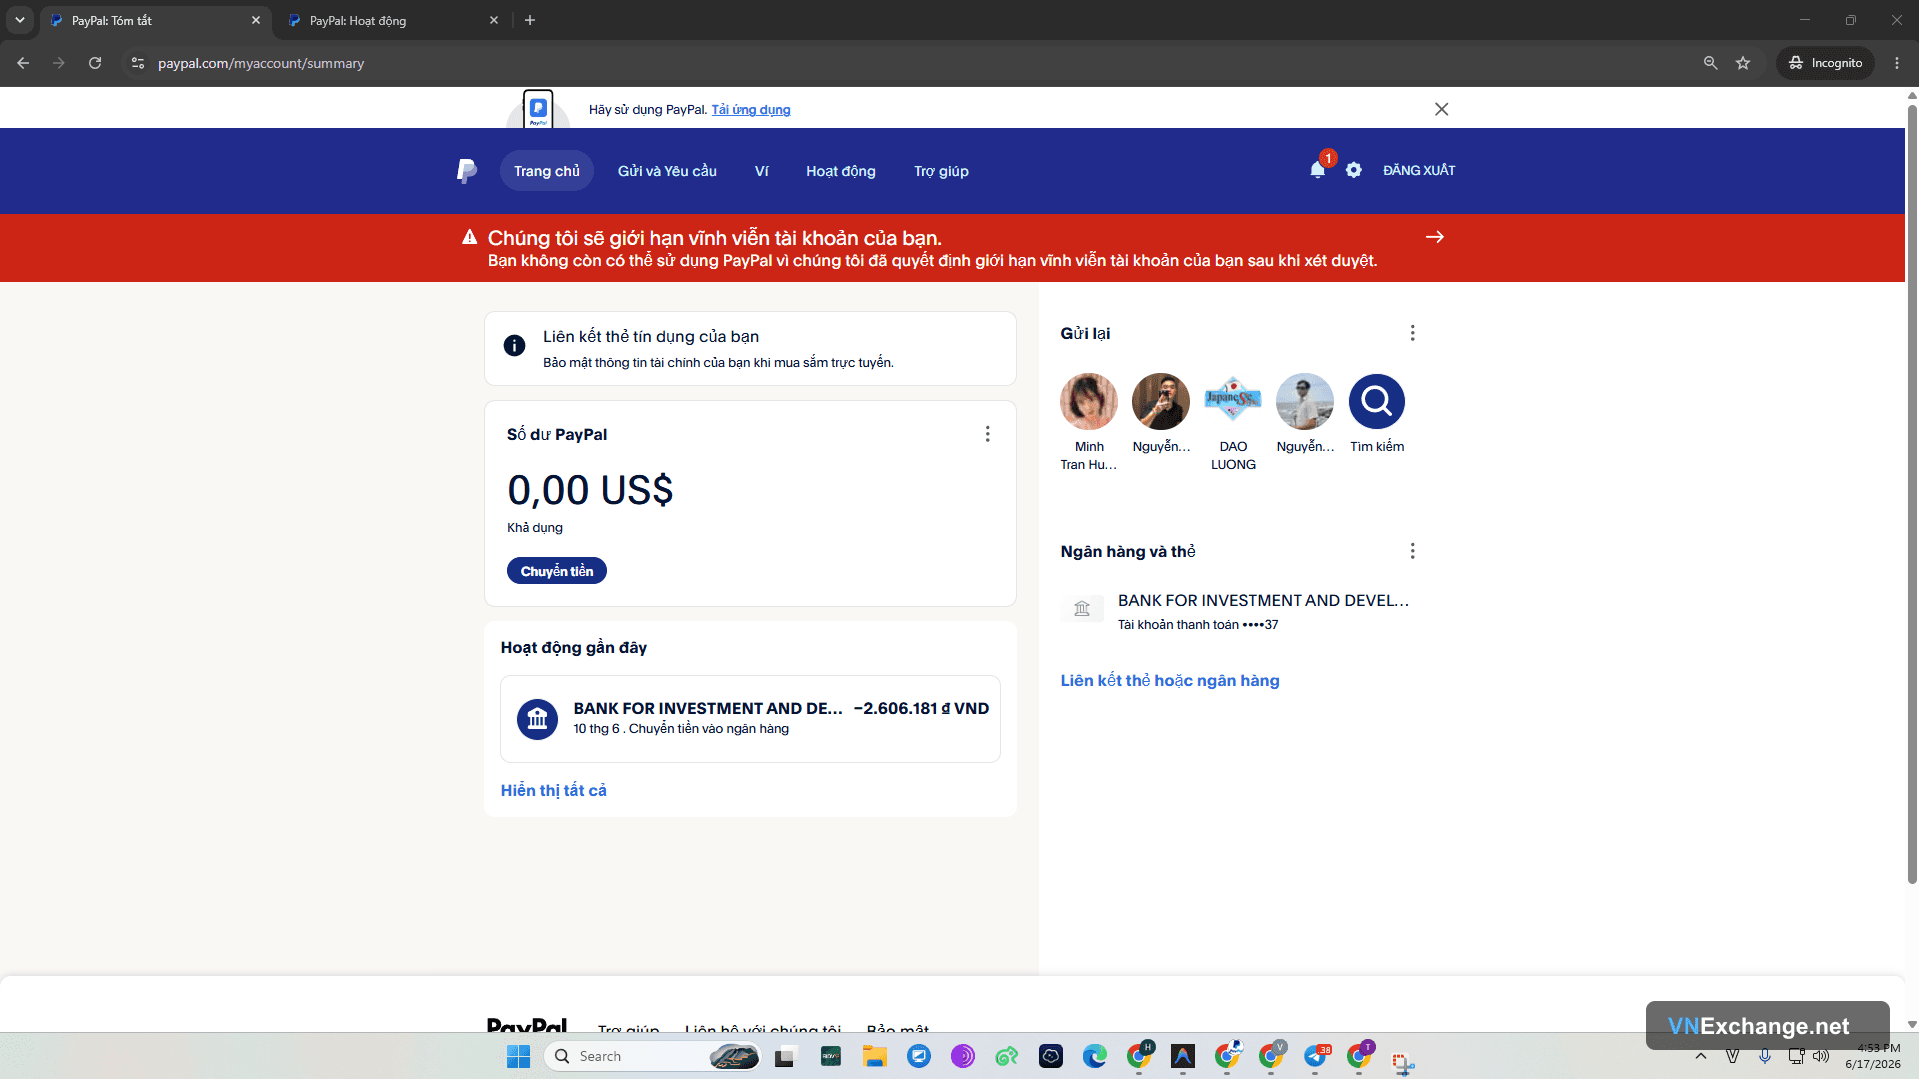Open the tab search dropdown in Chrome

tap(20, 20)
